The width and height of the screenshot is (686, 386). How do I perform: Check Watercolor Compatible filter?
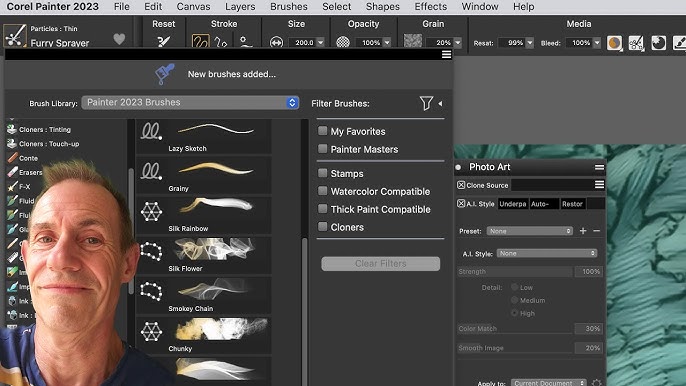[322, 190]
